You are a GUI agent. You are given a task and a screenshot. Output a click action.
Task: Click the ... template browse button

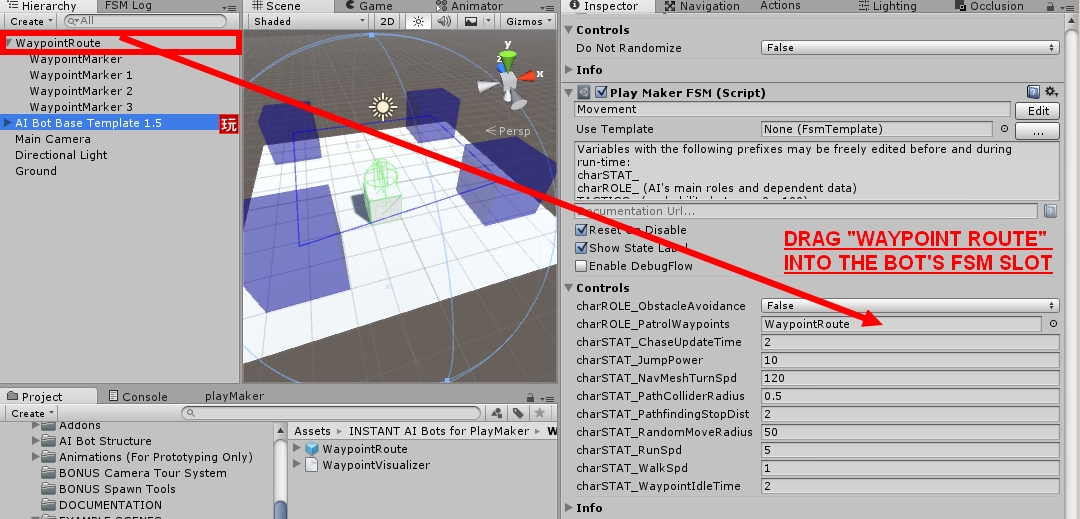tap(1038, 129)
